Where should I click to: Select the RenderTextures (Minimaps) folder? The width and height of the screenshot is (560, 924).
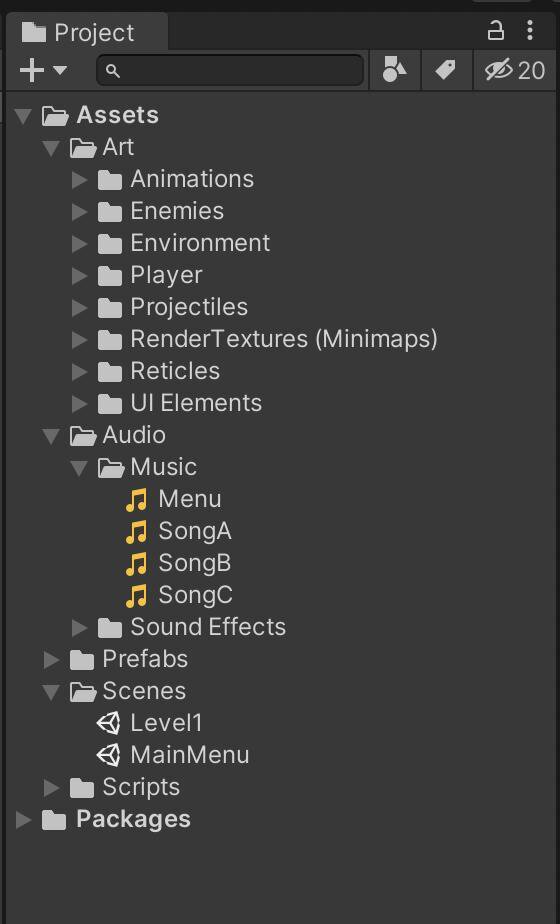[x=267, y=339]
